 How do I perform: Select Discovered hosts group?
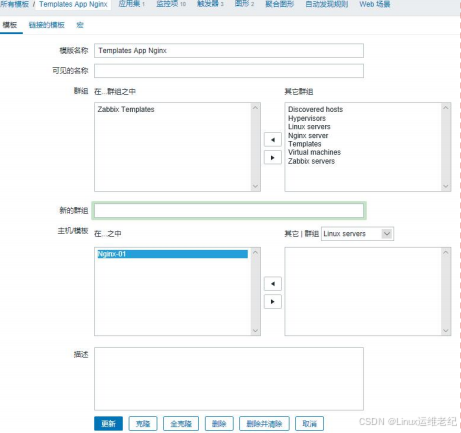(315, 109)
